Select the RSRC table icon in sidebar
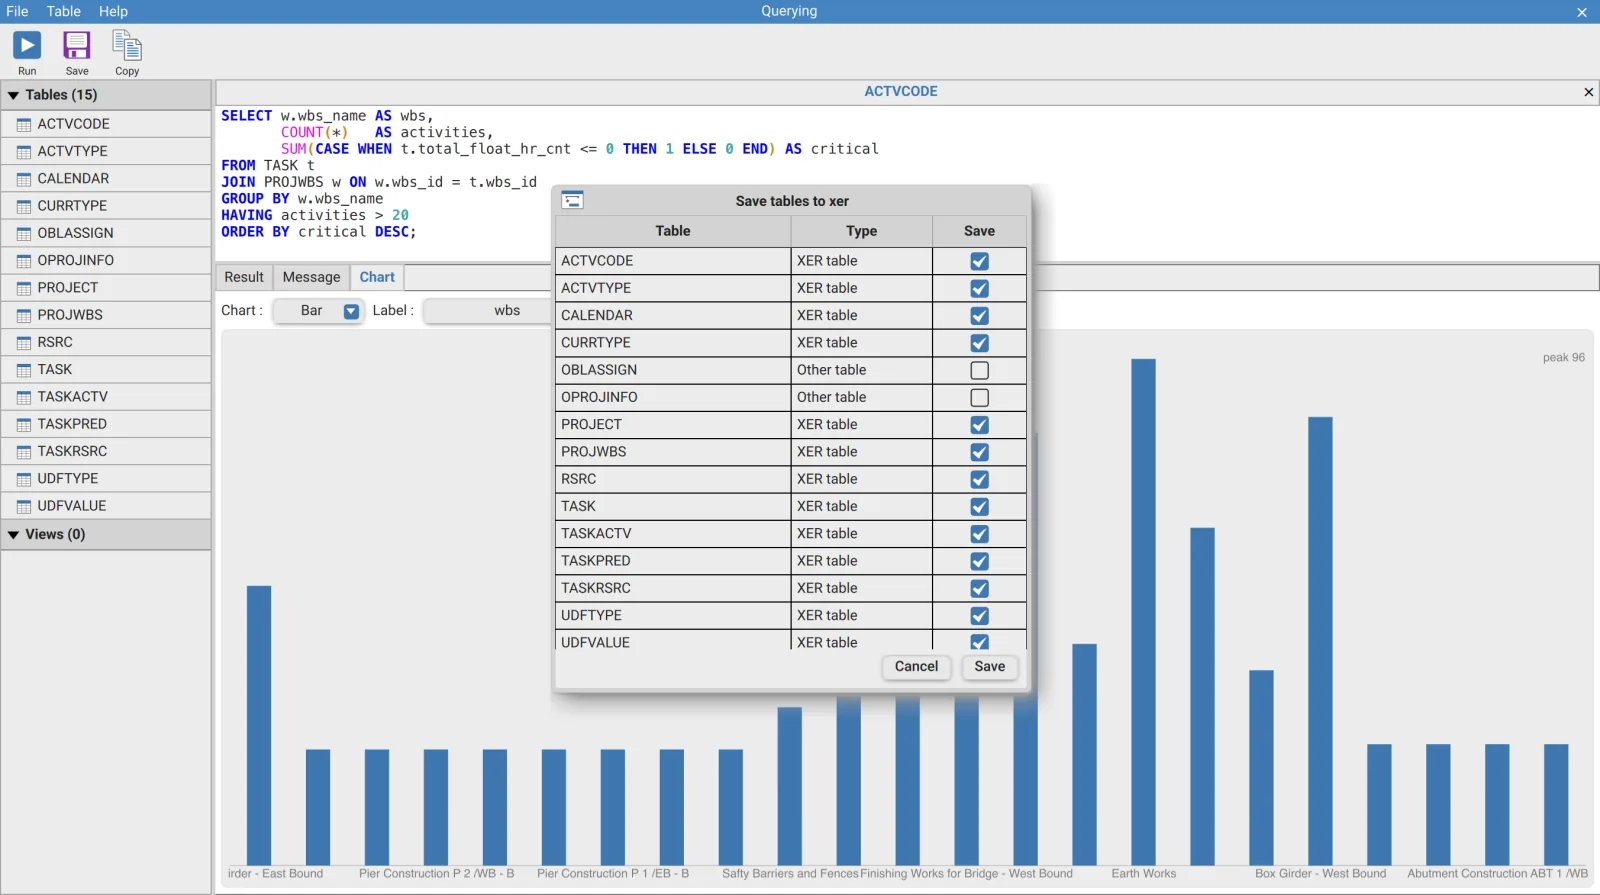The width and height of the screenshot is (1600, 895). [x=24, y=343]
